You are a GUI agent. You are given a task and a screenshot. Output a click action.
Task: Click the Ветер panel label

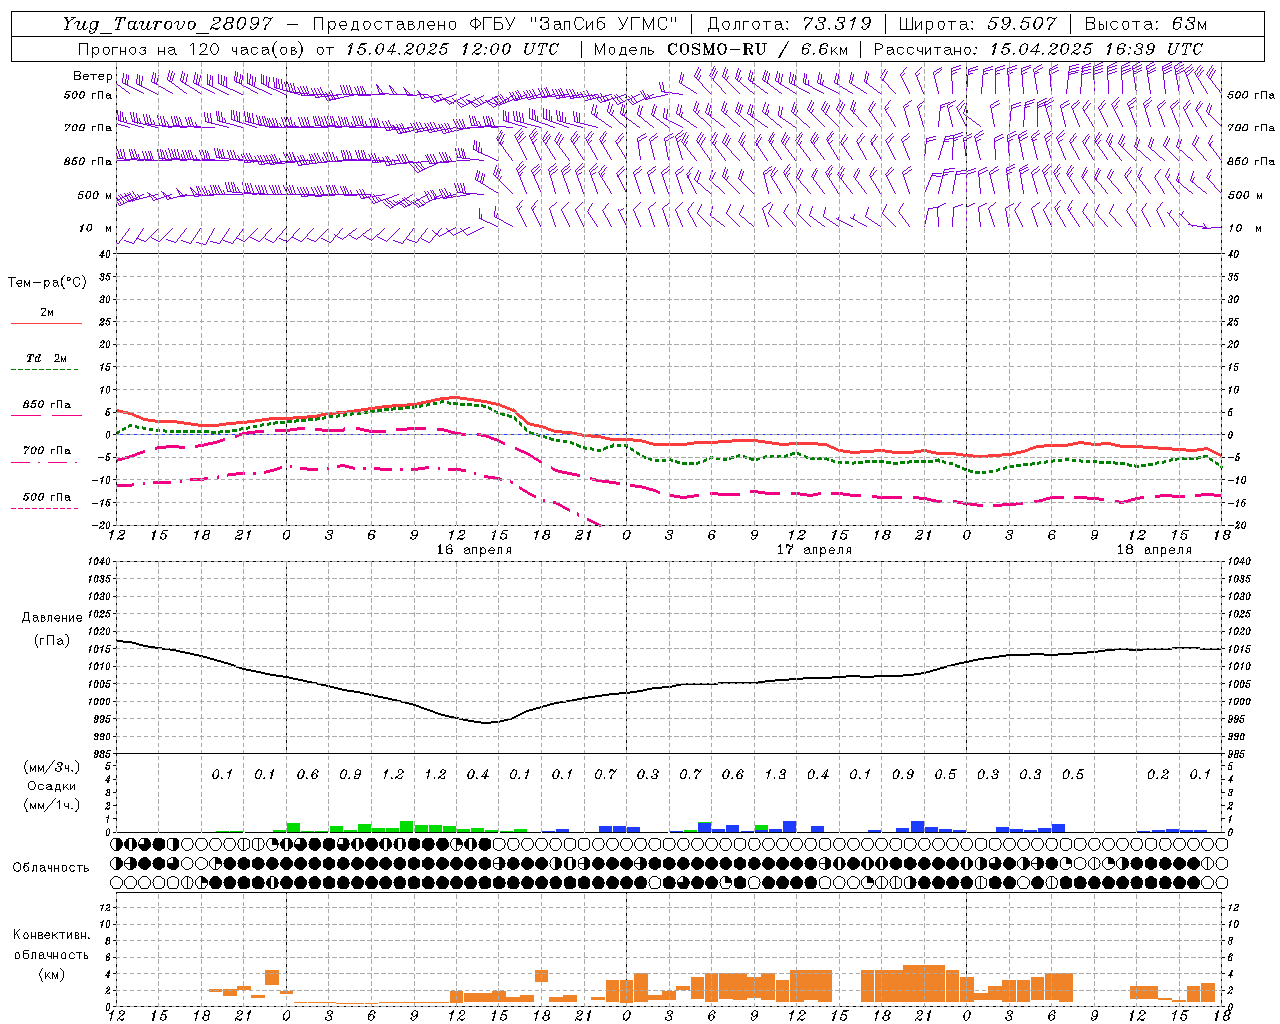pos(93,76)
